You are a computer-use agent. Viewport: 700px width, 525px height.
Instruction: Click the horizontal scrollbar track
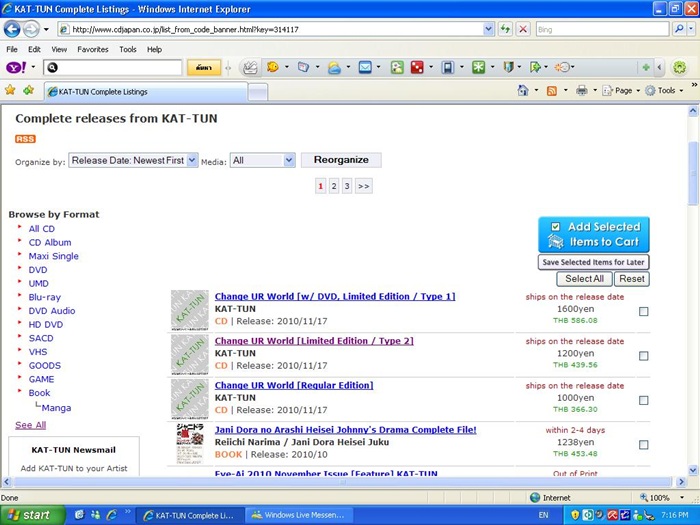coord(343,482)
